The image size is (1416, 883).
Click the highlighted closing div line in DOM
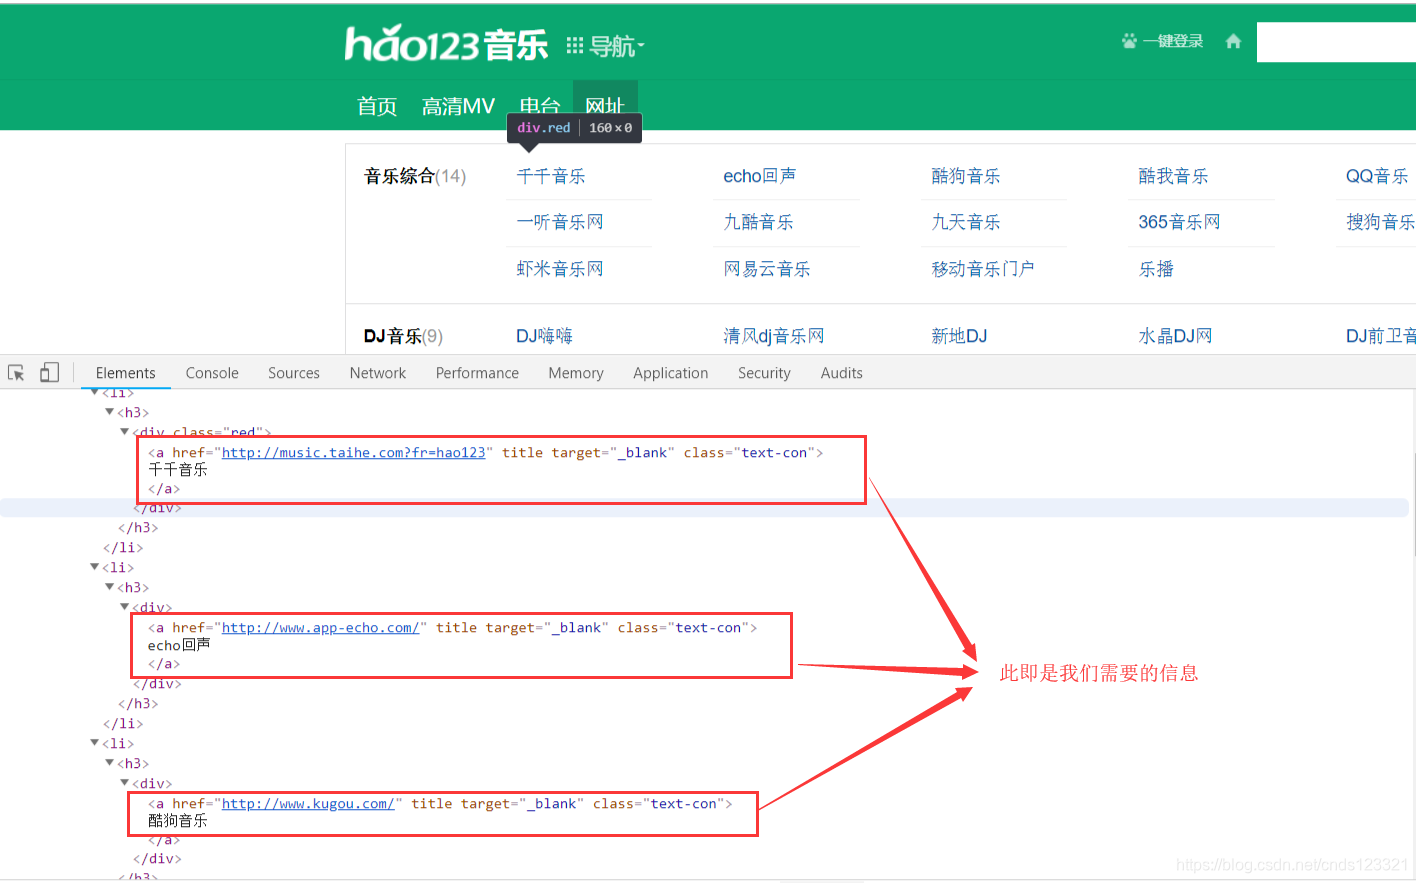point(704,508)
